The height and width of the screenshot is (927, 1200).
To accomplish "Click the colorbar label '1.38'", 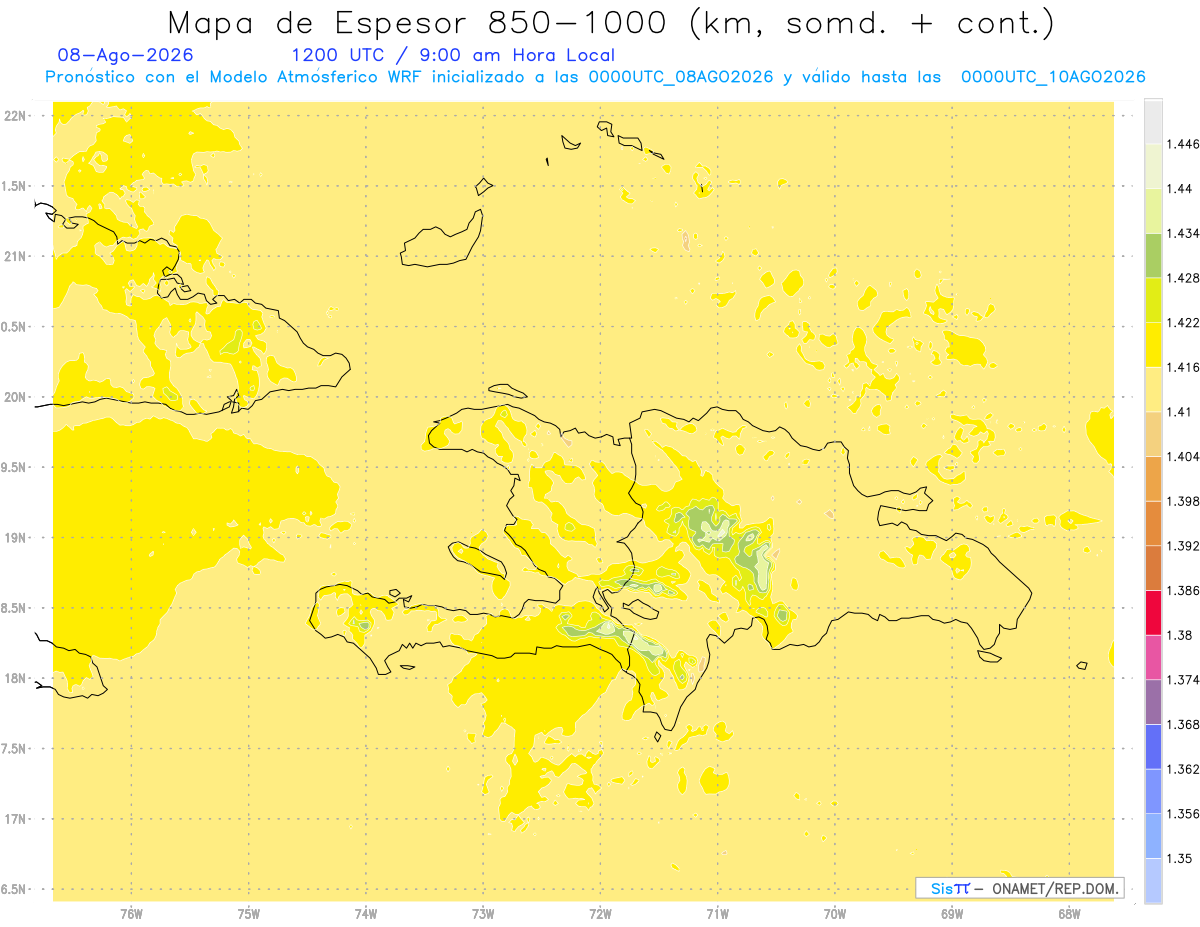I will (1180, 635).
